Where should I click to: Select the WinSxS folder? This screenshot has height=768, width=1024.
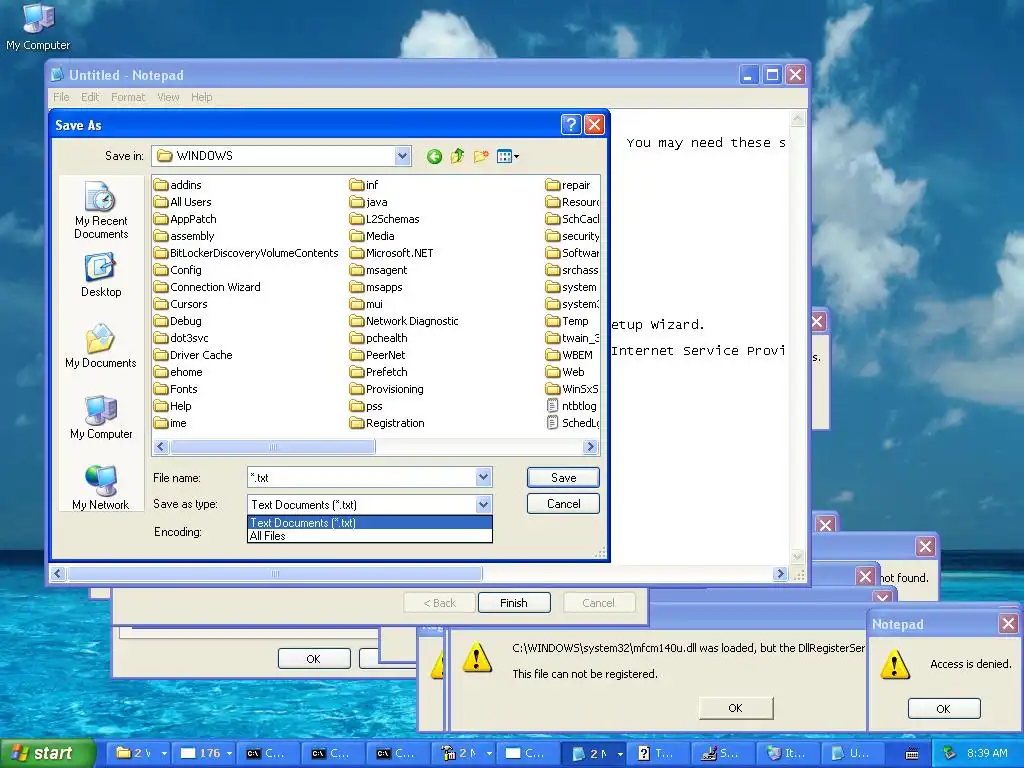click(x=571, y=389)
